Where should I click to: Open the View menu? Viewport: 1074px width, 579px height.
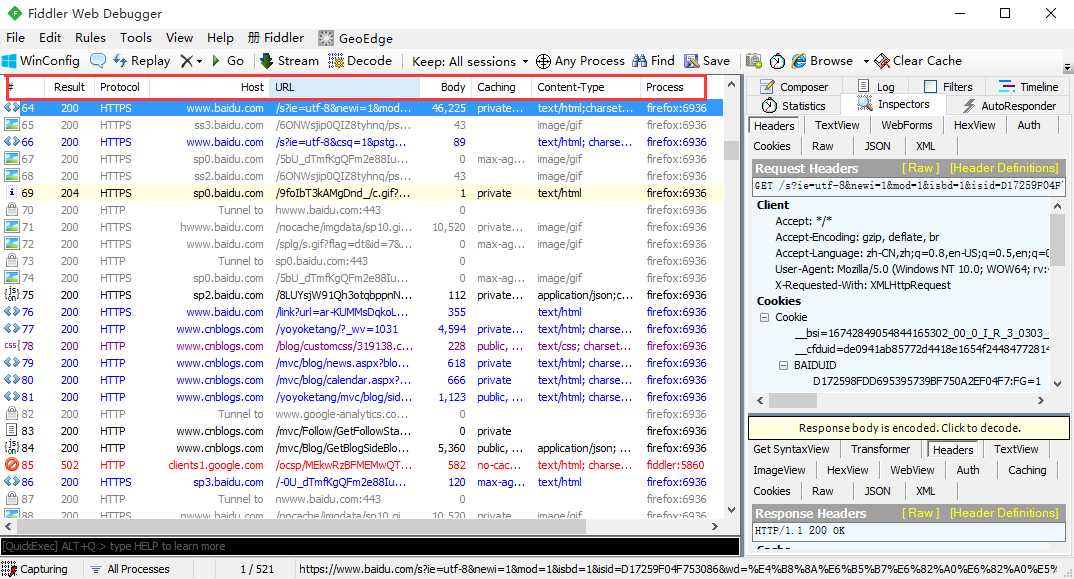coord(179,38)
